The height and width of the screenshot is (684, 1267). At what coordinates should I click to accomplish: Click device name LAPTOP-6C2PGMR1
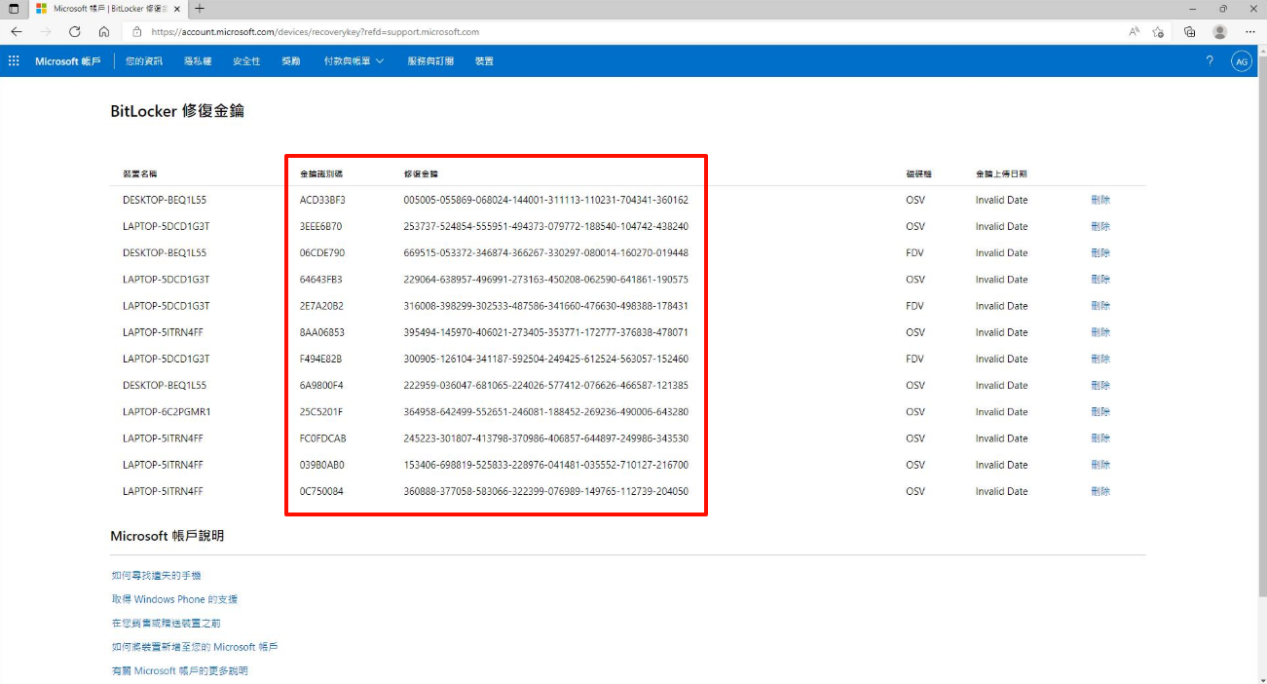166,412
